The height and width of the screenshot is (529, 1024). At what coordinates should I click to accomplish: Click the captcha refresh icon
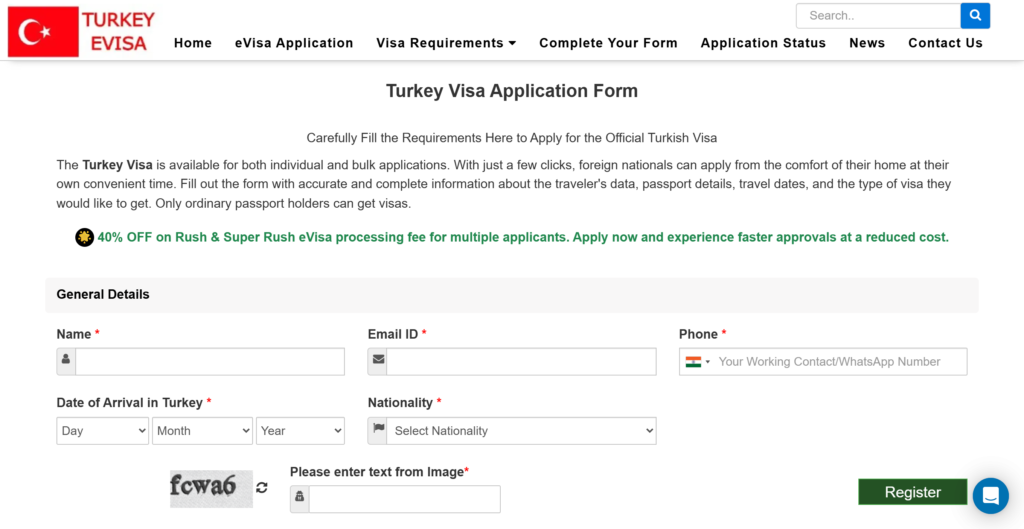coord(262,488)
